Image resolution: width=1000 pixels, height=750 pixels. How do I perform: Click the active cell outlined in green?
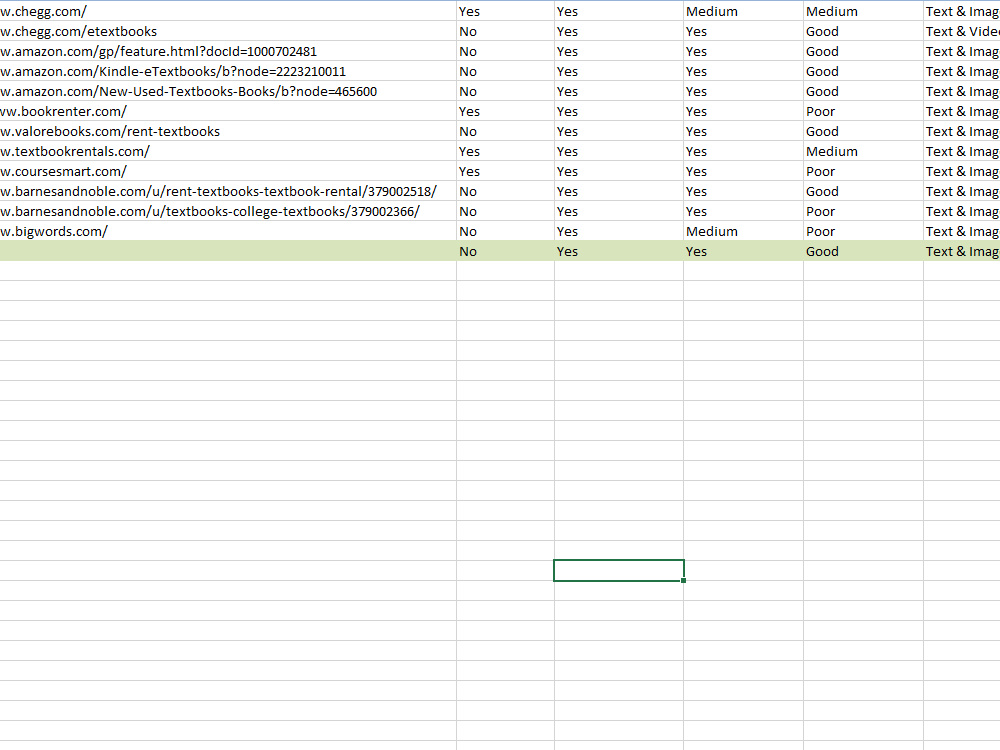point(619,570)
